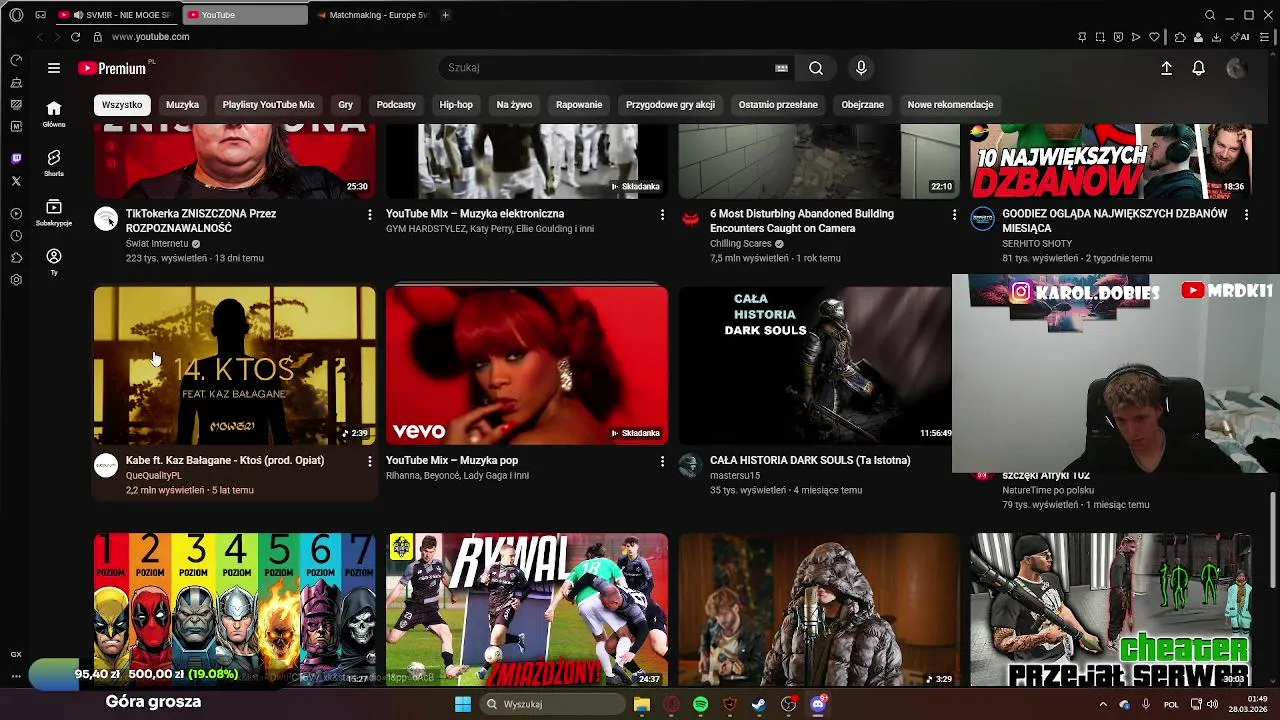Open the Świat Internetu channel link
This screenshot has height=720, width=1280.
[x=157, y=244]
